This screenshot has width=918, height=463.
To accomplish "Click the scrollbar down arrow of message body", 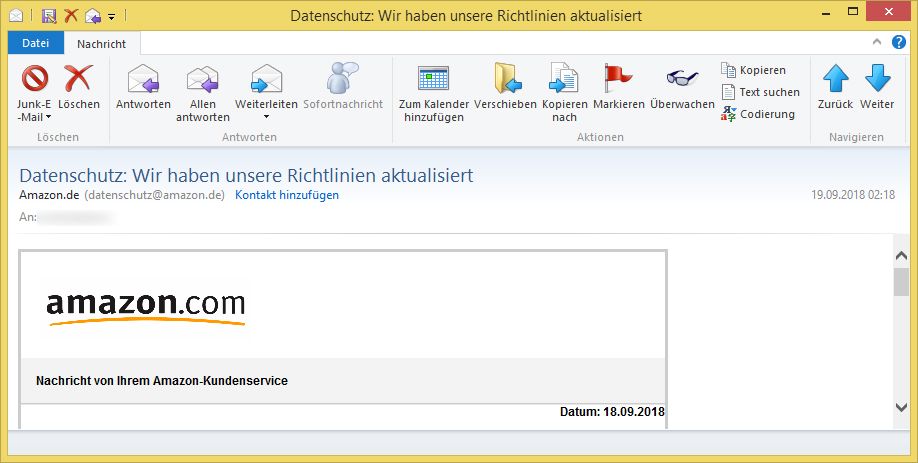I will 902,407.
